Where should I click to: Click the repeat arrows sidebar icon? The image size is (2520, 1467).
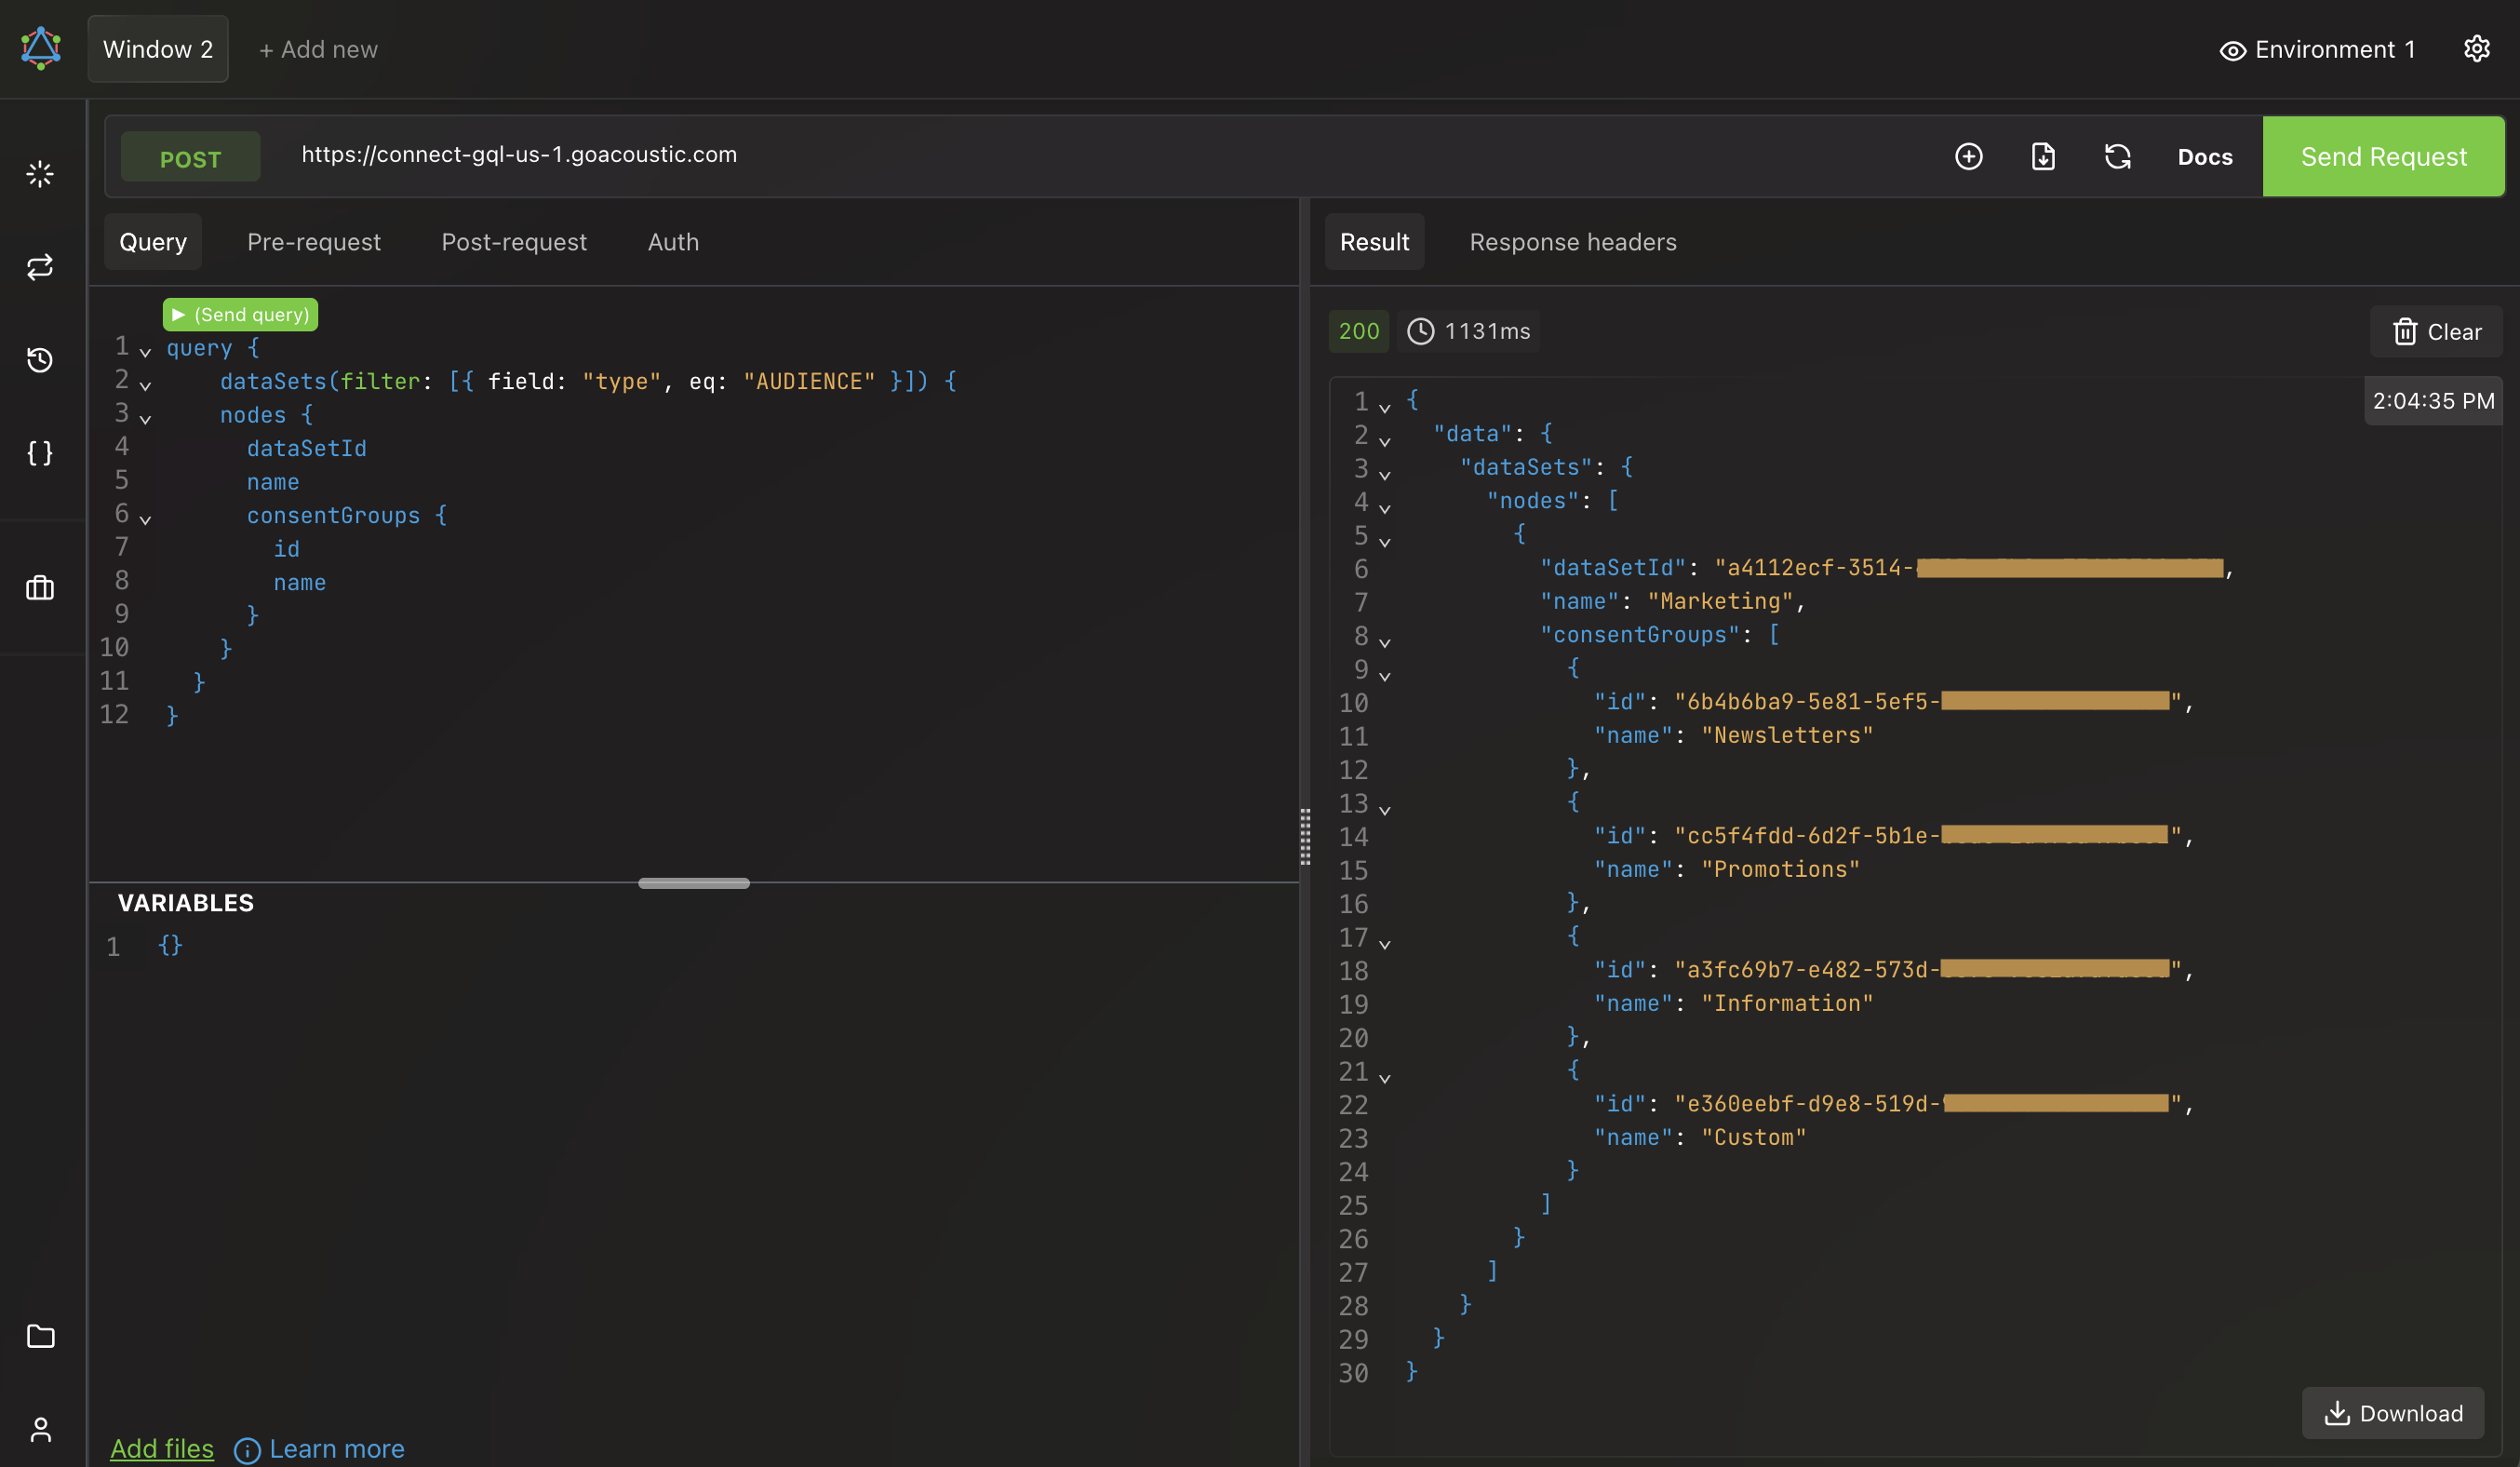tap(40, 267)
